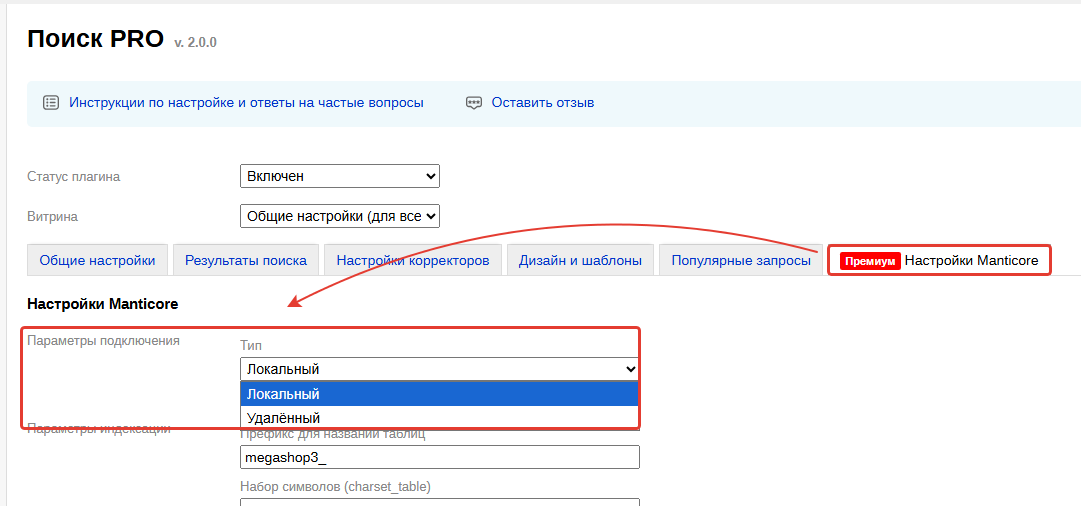Viewport: 1081px width, 506px height.
Task: Select the Локальный option in list
Action: click(x=439, y=394)
